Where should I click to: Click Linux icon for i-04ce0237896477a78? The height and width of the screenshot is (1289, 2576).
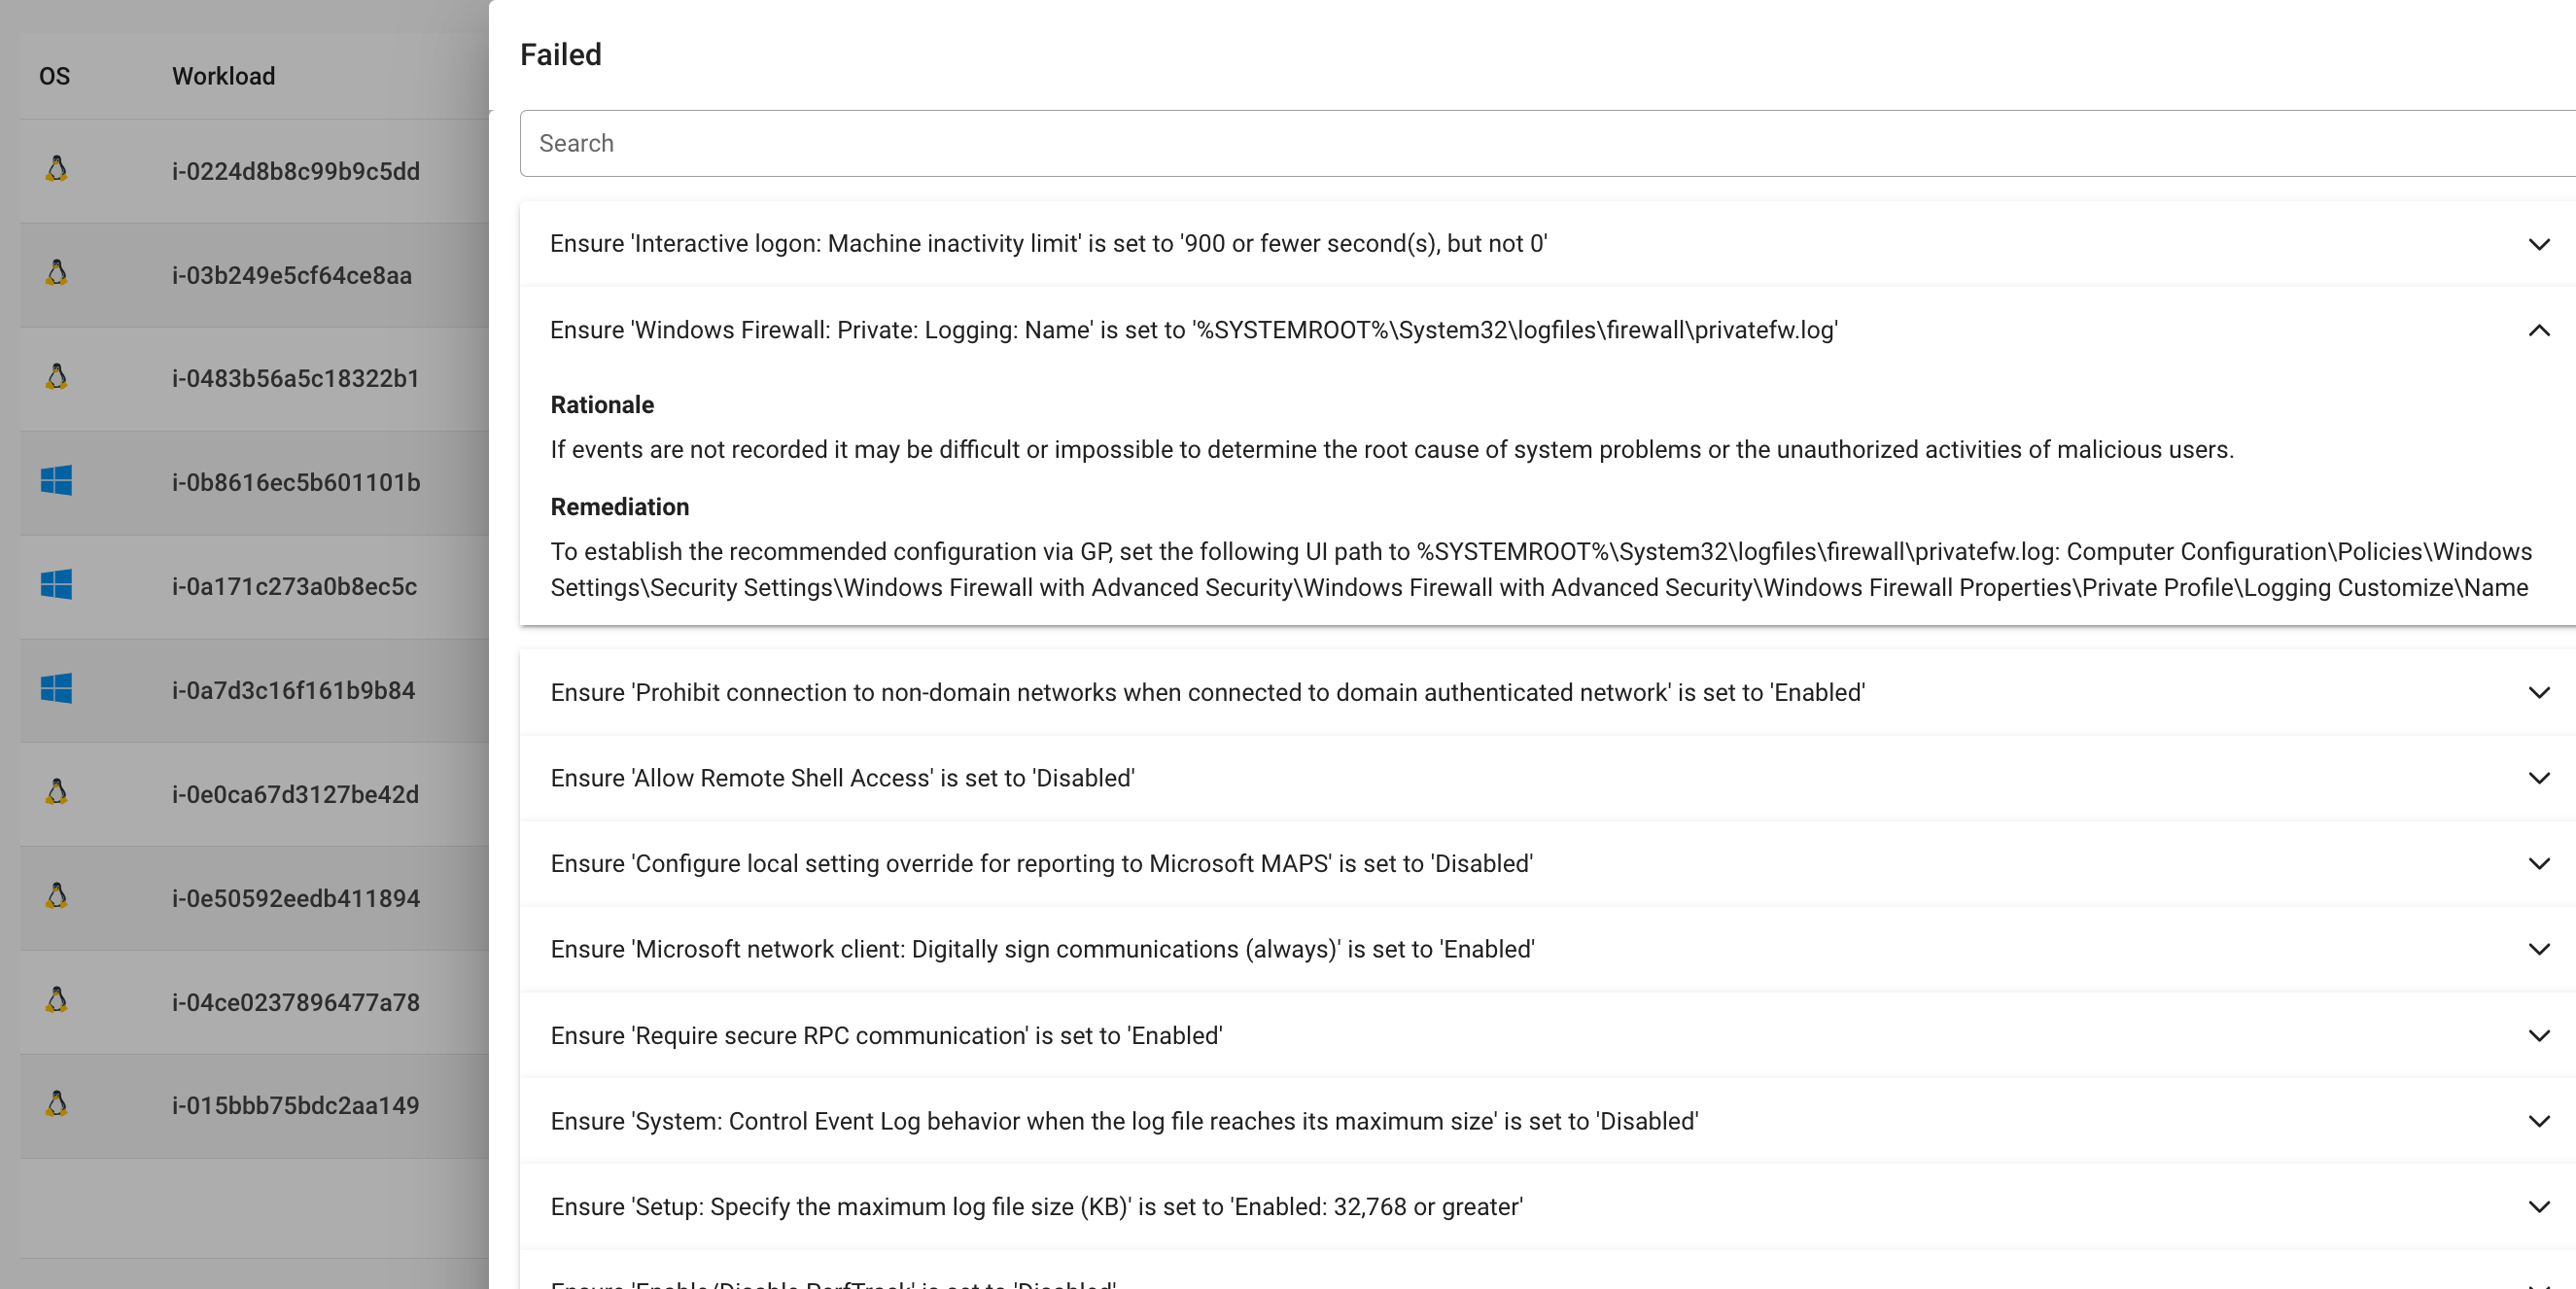[57, 1000]
